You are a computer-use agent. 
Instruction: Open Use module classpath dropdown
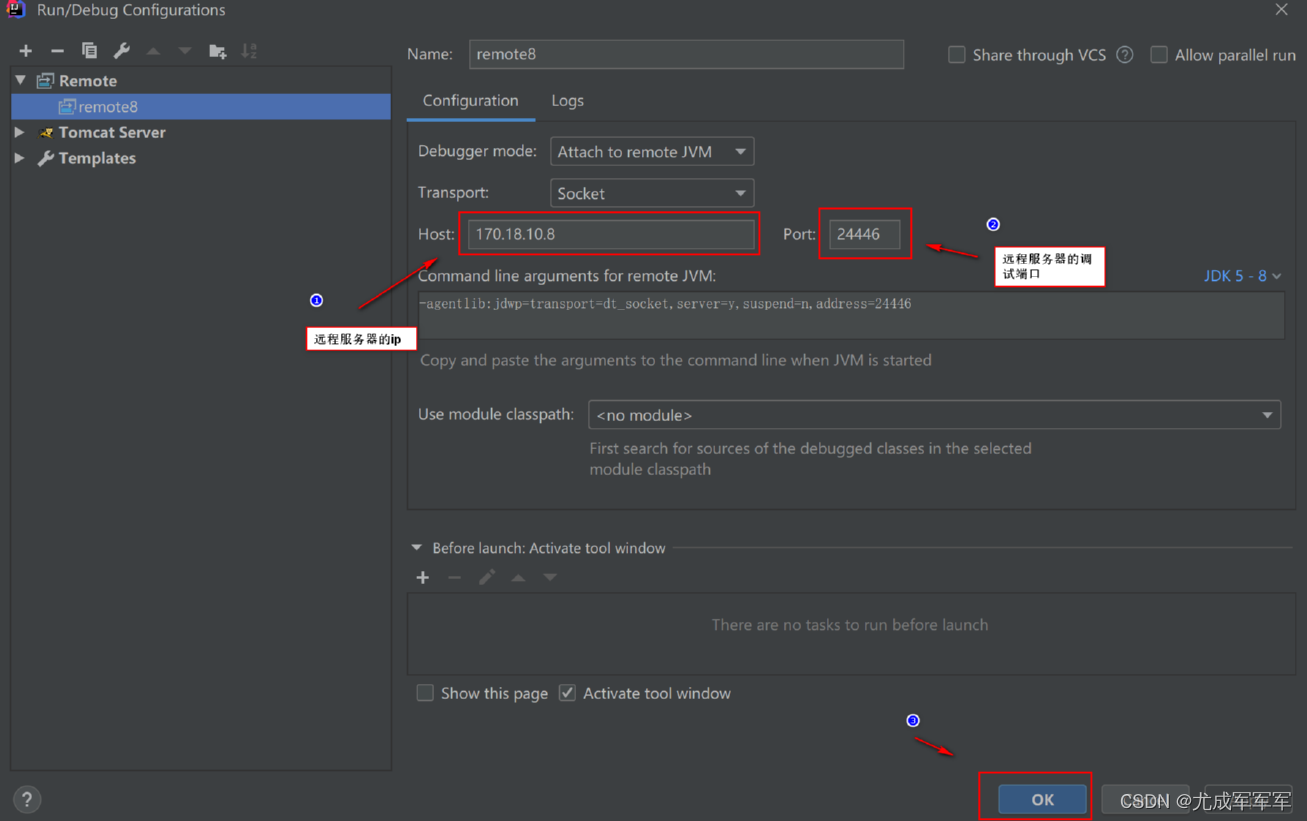pyautogui.click(x=934, y=415)
